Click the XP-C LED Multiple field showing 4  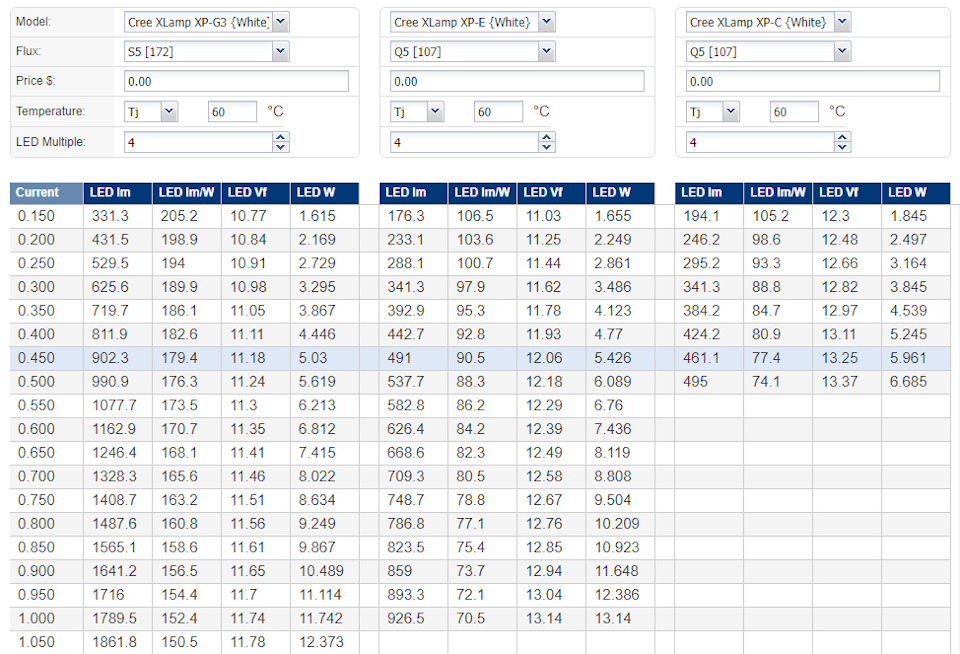tap(760, 142)
